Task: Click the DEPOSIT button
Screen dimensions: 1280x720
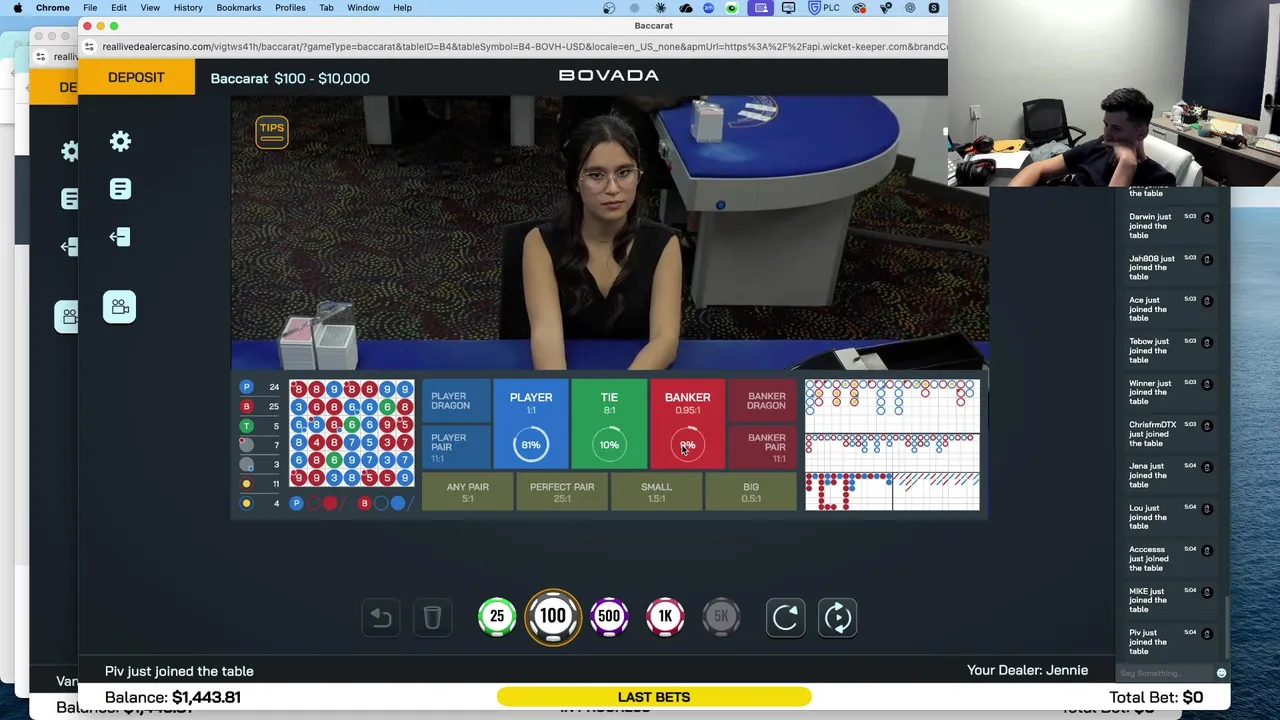Action: click(x=136, y=78)
